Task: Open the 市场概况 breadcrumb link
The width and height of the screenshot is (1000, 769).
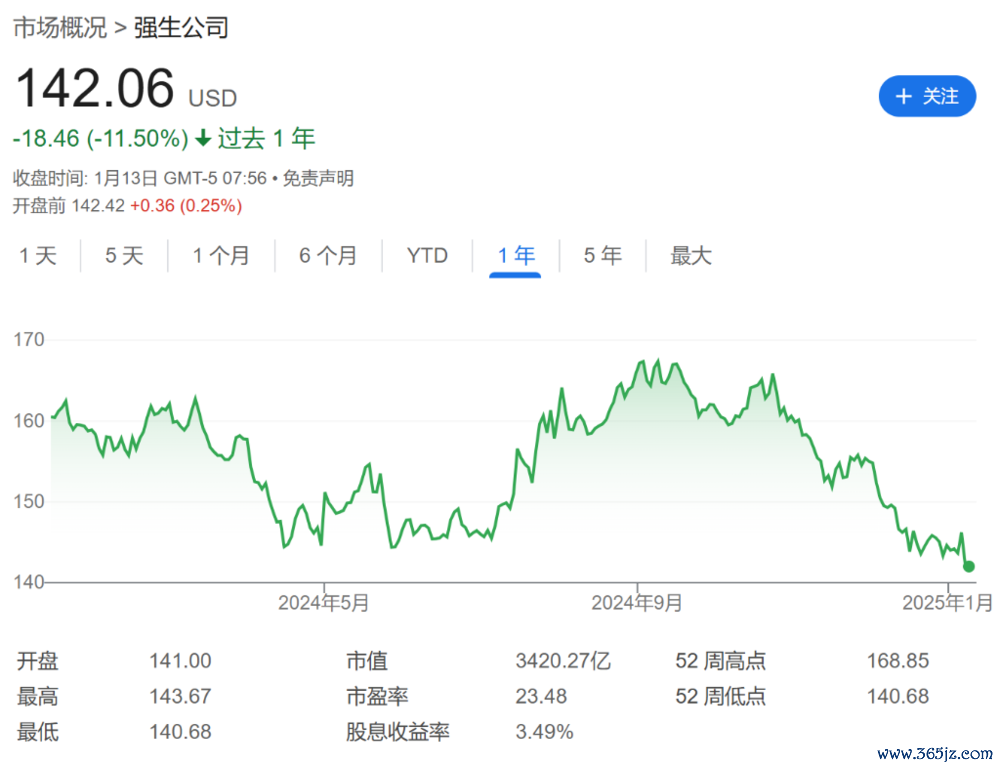Action: point(60,27)
